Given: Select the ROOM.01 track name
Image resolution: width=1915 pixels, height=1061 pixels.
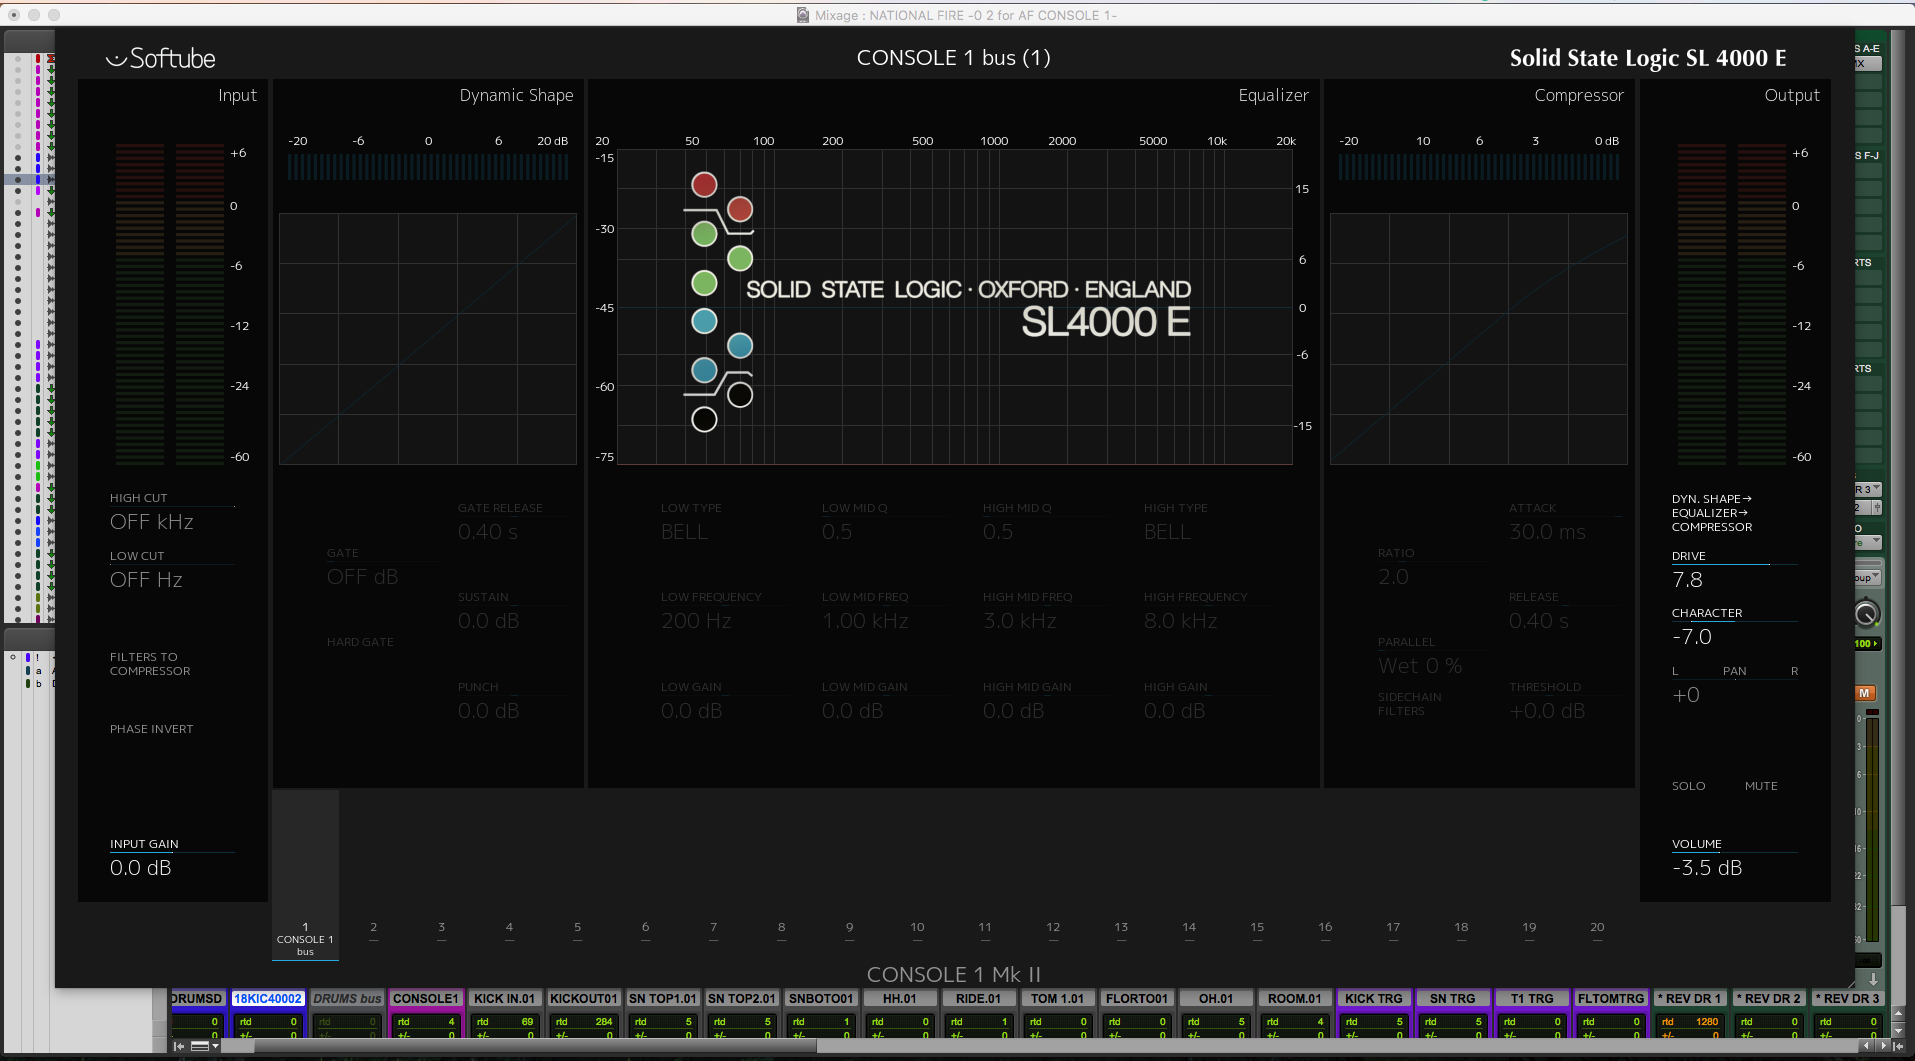Looking at the screenshot, I should [1295, 999].
